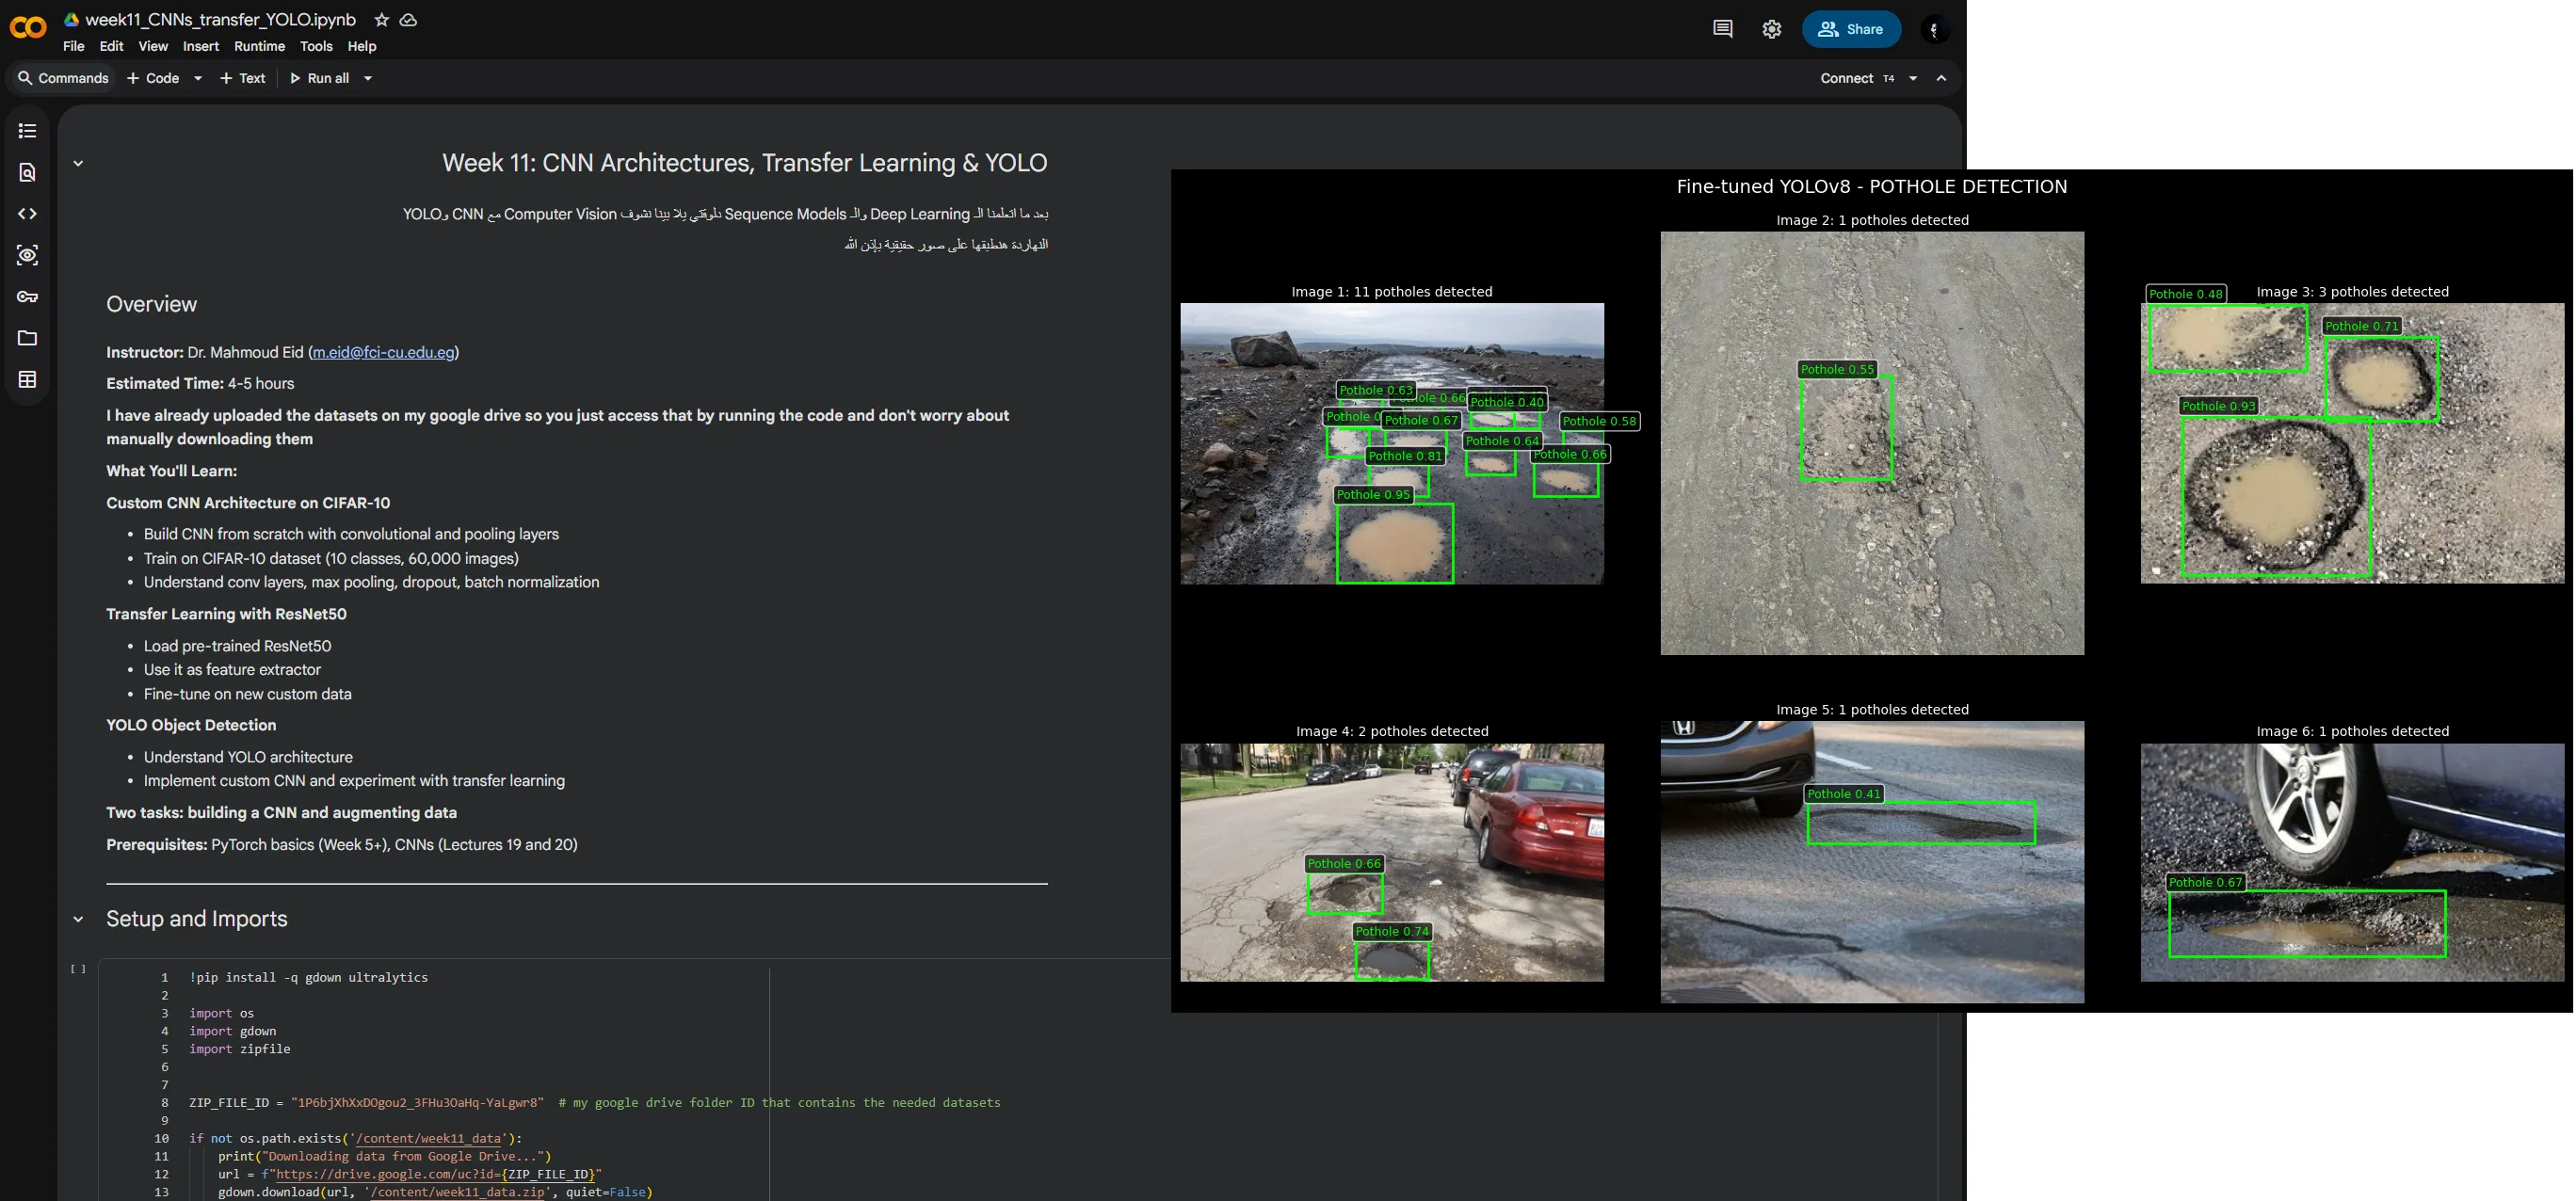Open the comments panel icon
This screenshot has width=2576, height=1201.
pyautogui.click(x=1722, y=29)
